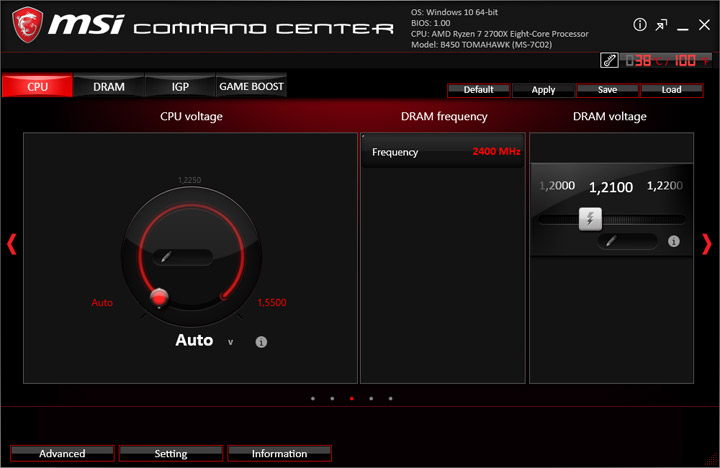Switch to the CPU tab
Screen dimensions: 720x468
[37, 86]
